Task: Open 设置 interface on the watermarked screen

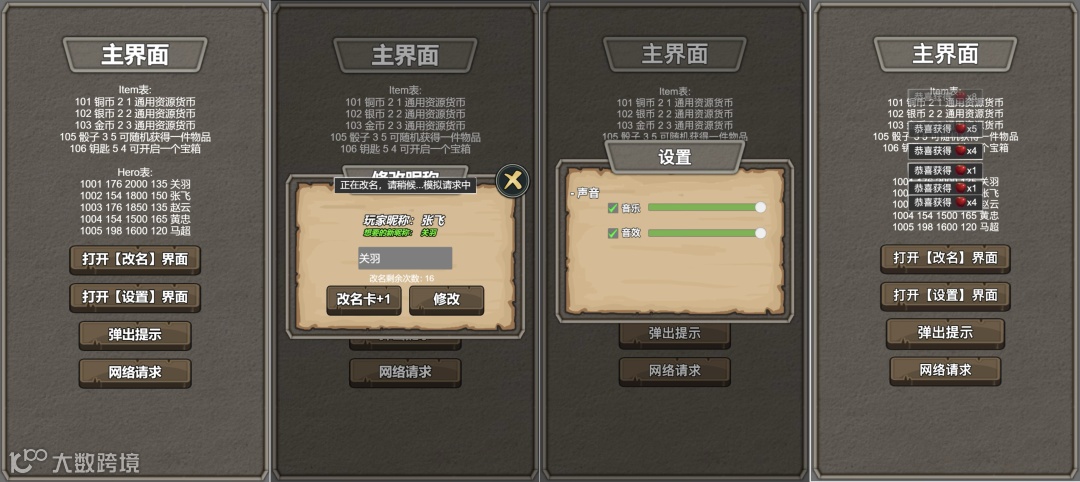Action: click(x=135, y=297)
